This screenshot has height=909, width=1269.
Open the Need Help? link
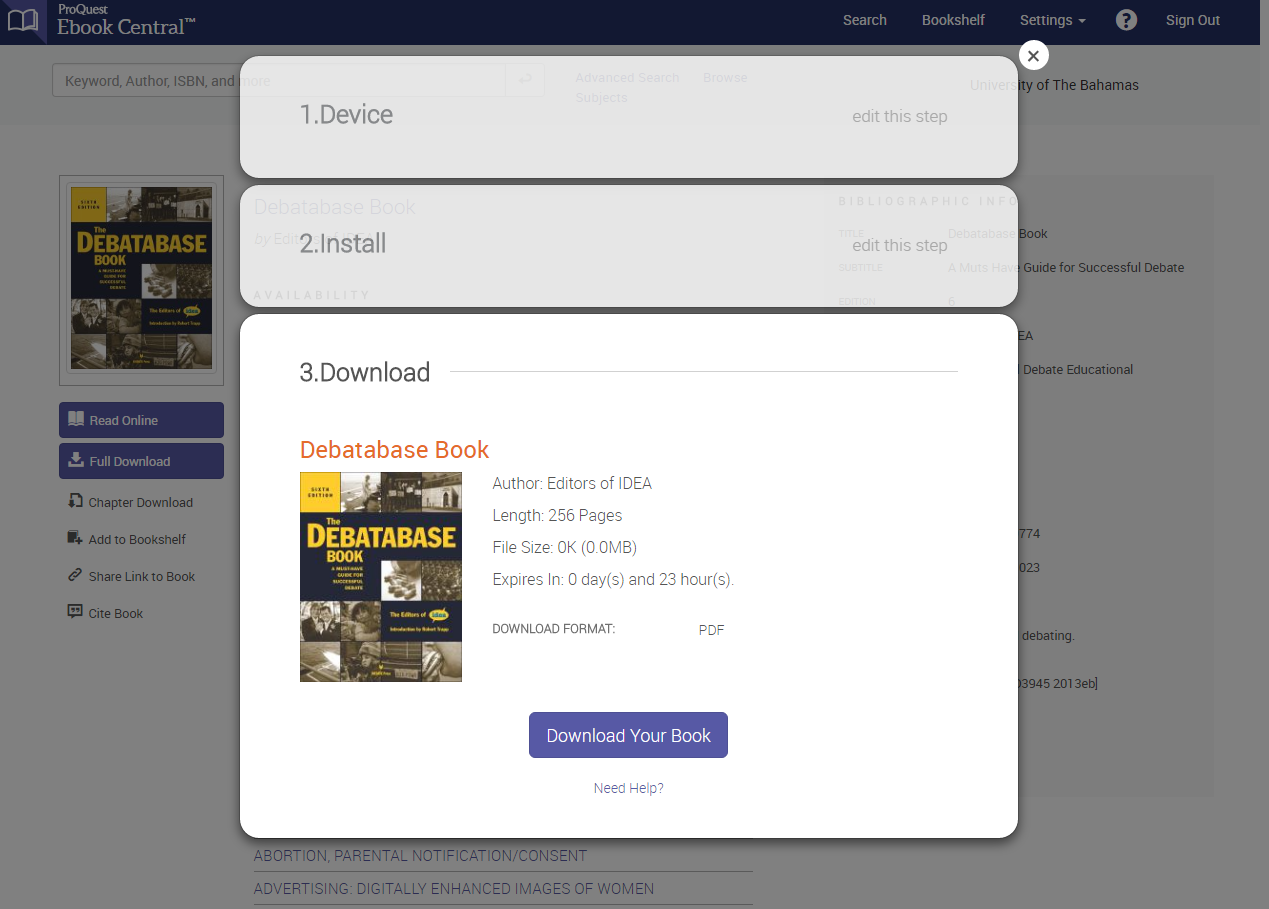(x=628, y=788)
